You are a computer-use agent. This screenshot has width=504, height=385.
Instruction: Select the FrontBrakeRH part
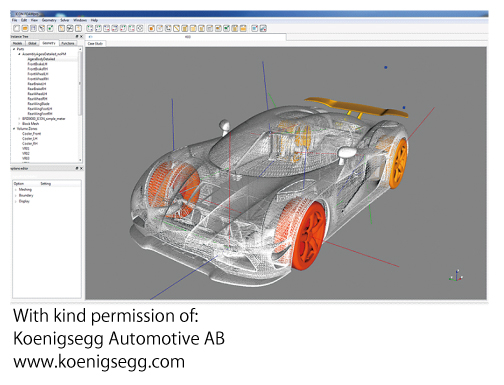(x=38, y=69)
